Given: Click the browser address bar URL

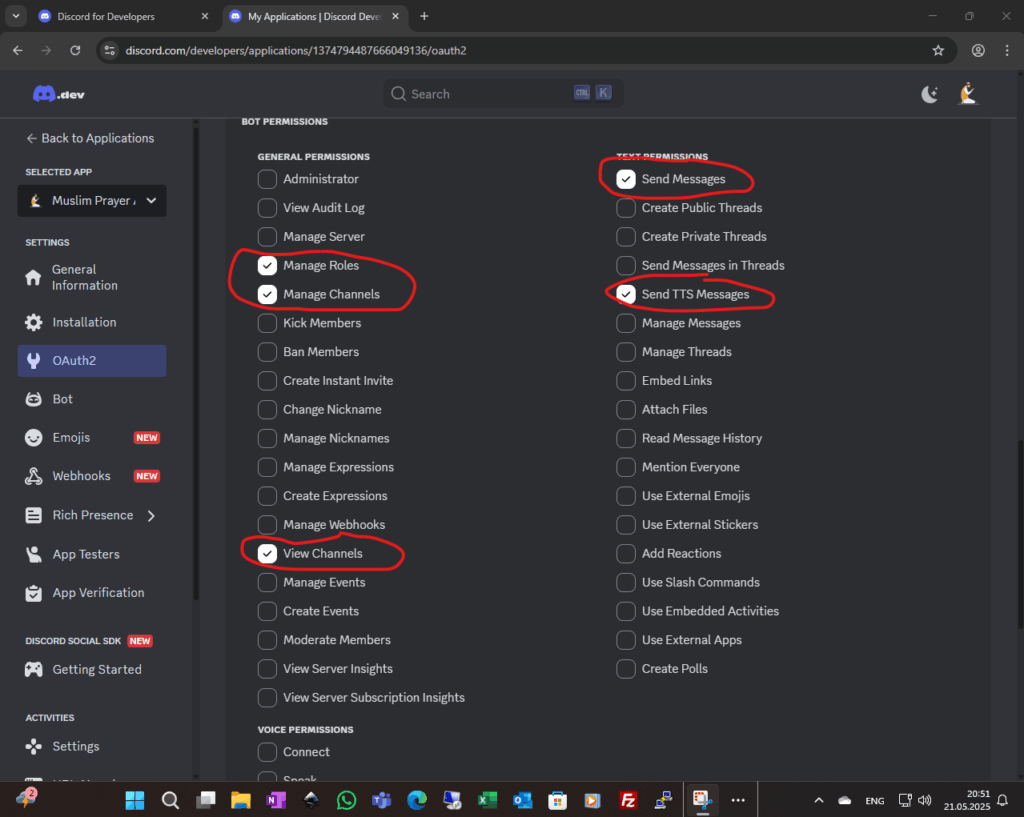Looking at the screenshot, I should pyautogui.click(x=296, y=50).
